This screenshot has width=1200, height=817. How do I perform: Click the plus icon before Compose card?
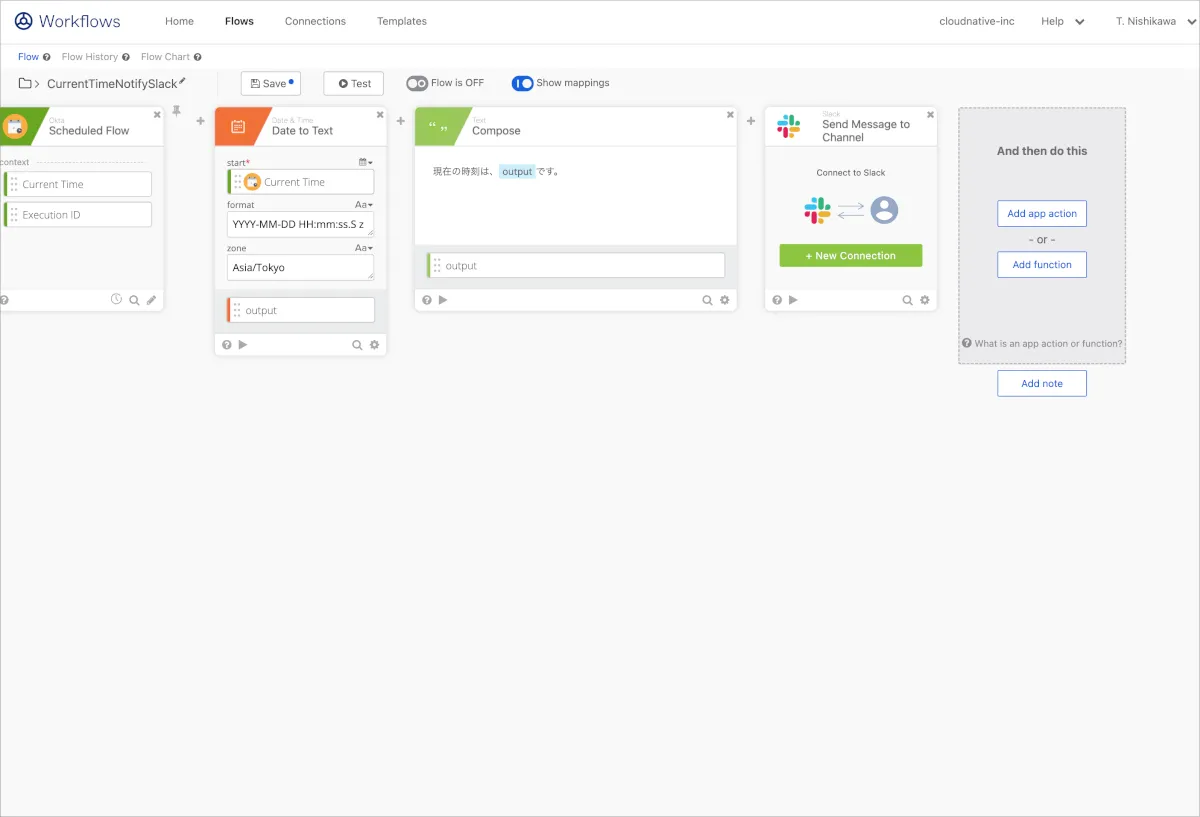point(401,121)
